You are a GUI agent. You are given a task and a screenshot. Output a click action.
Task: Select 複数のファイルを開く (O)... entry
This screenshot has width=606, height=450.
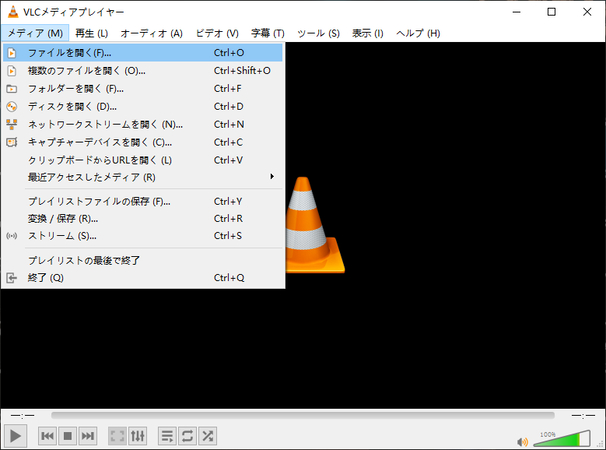[x=143, y=71]
